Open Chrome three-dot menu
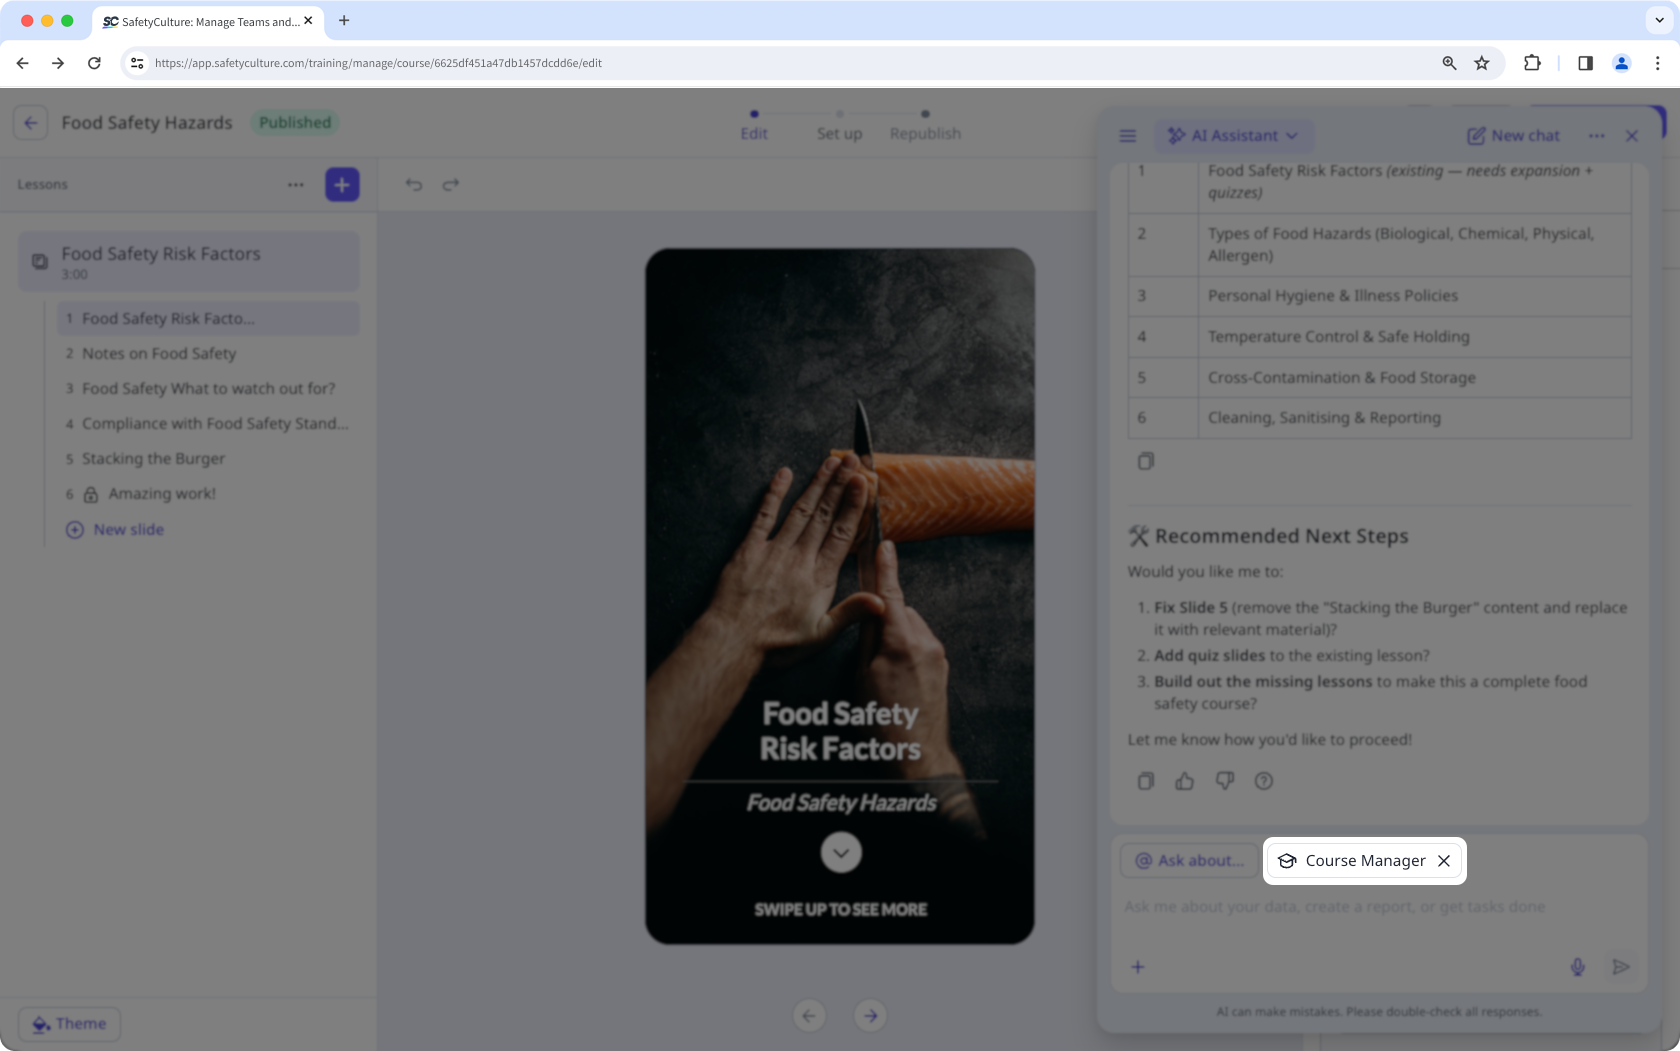Viewport: 1680px width, 1051px height. point(1657,63)
